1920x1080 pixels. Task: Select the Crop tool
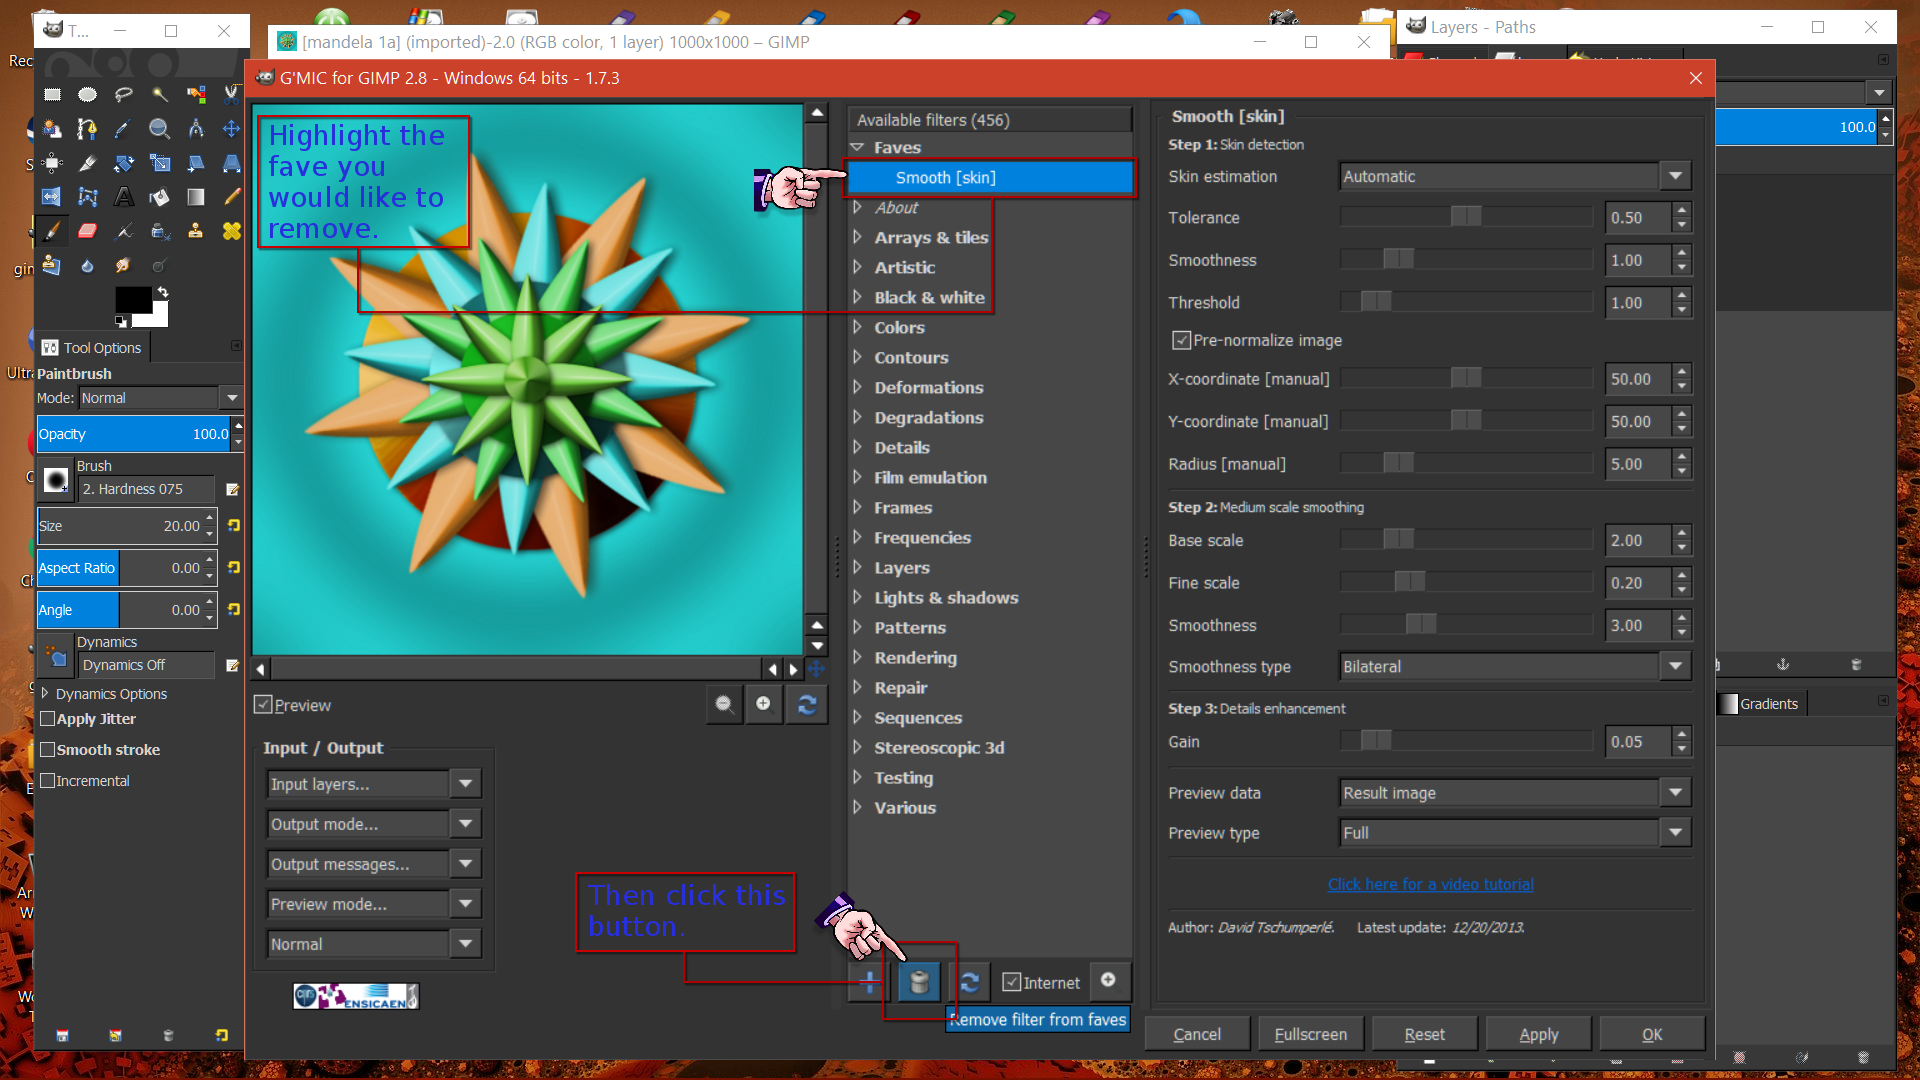click(88, 163)
